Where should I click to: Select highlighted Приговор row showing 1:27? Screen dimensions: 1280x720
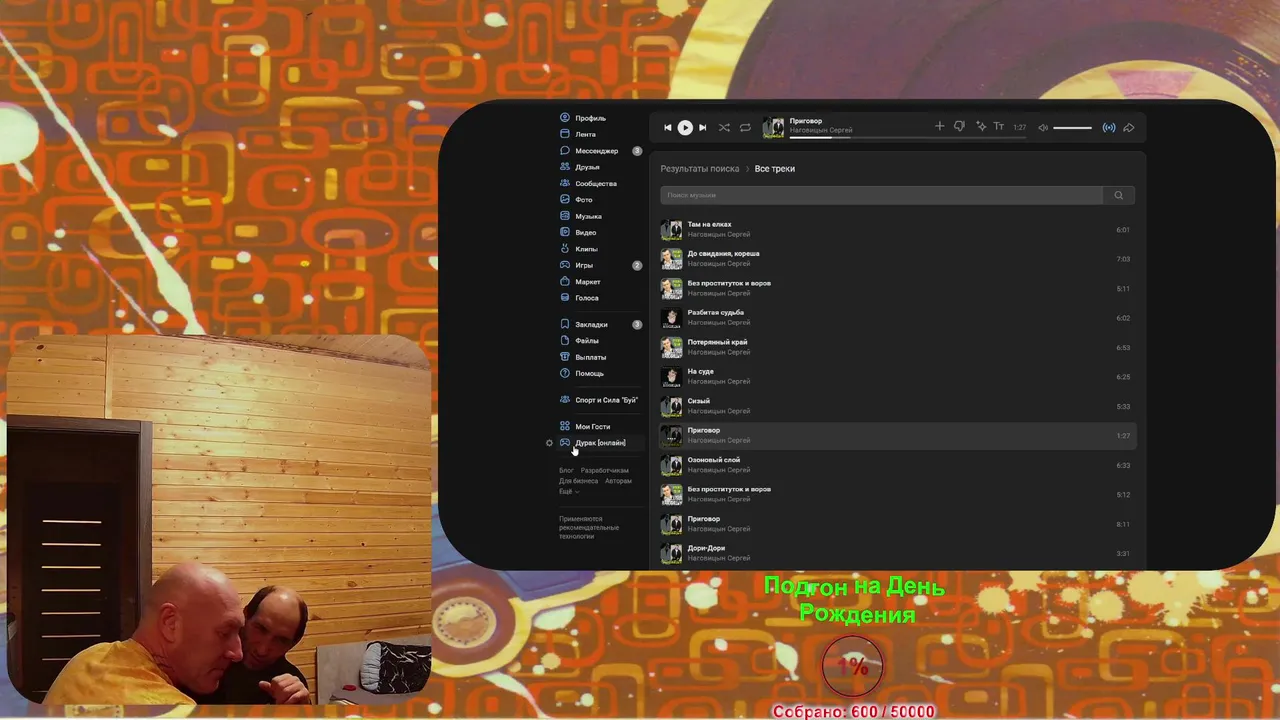point(897,436)
